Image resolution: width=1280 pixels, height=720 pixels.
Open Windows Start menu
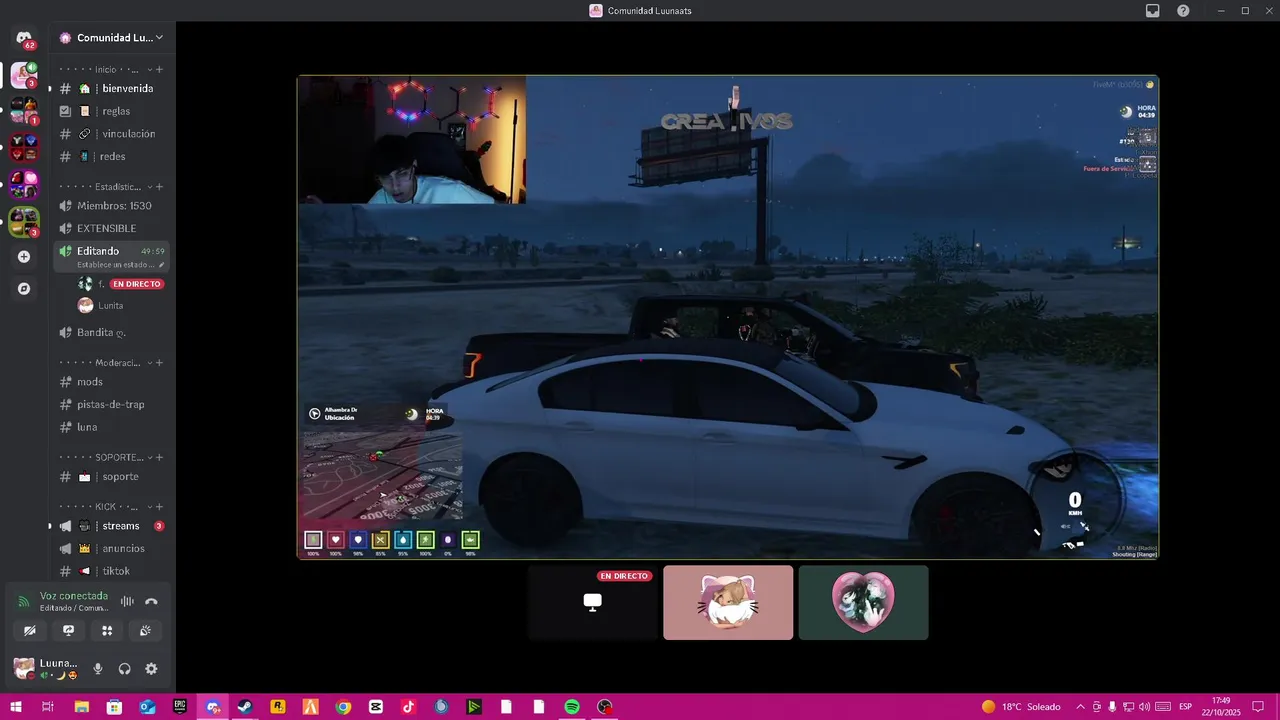tap(15, 707)
